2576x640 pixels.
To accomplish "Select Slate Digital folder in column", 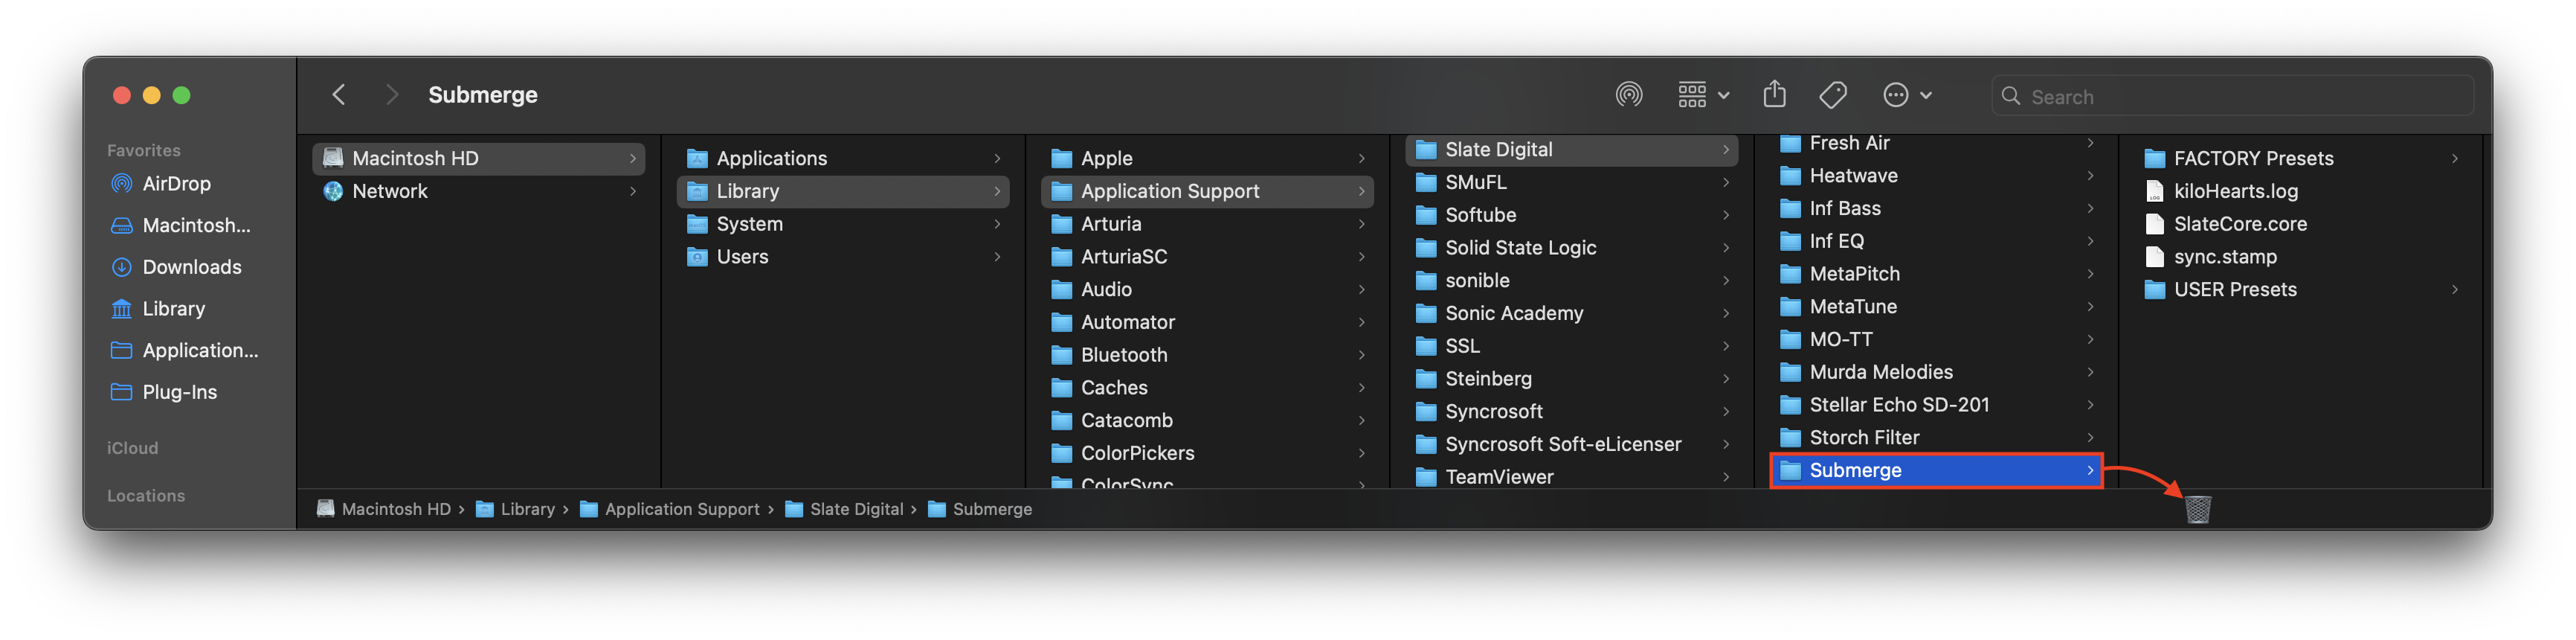I will [x=1571, y=150].
